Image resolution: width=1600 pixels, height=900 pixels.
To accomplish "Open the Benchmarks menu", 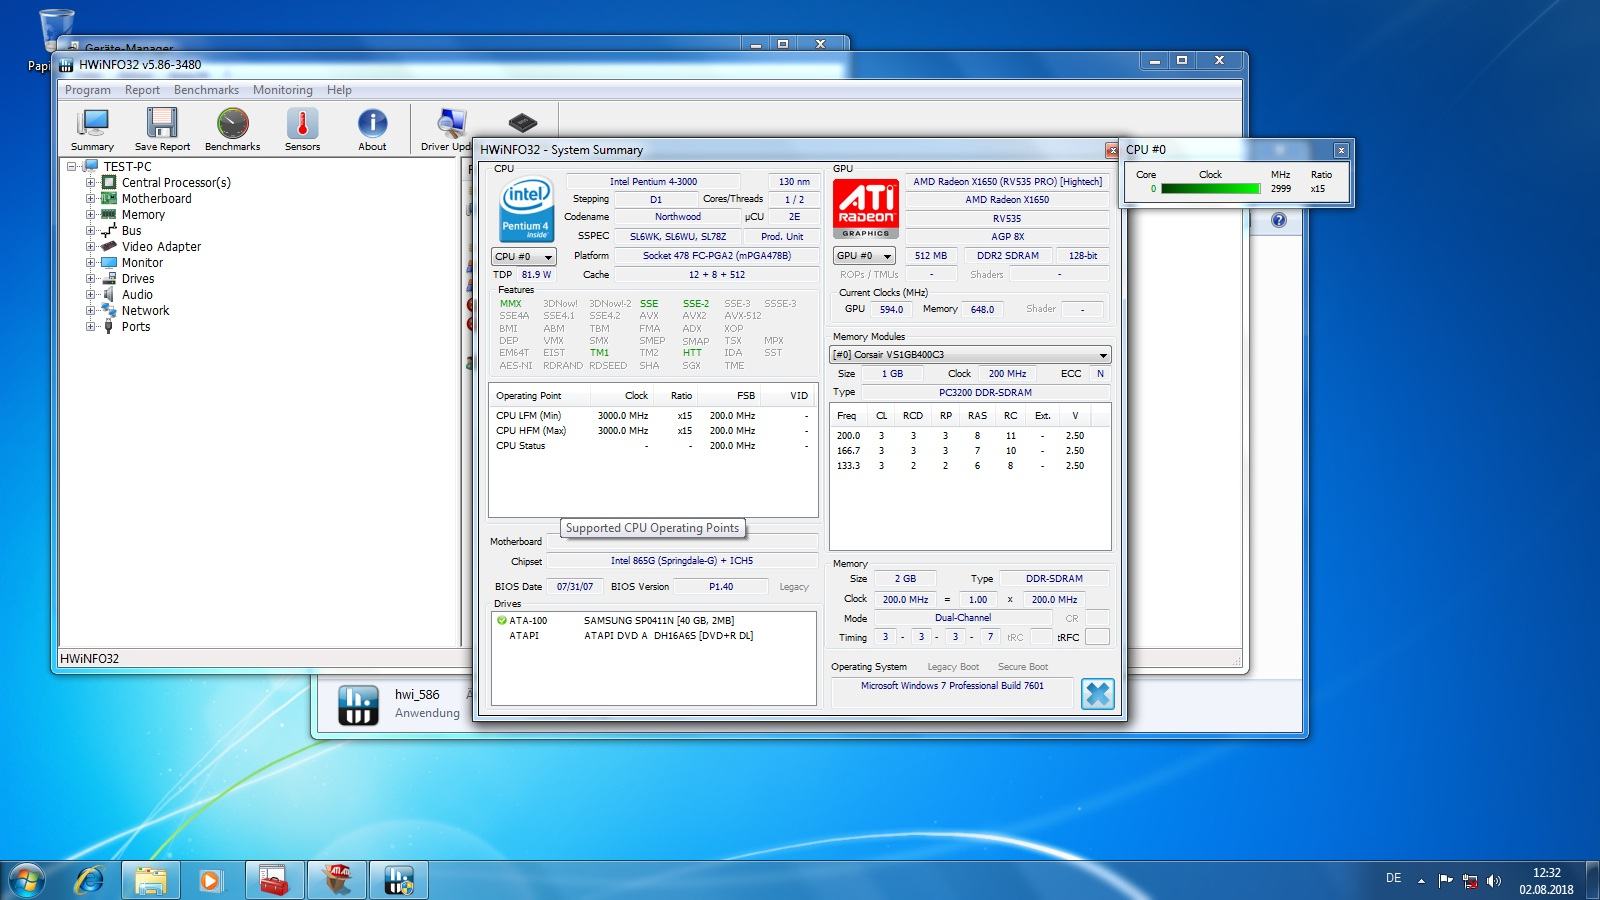I will tap(206, 90).
